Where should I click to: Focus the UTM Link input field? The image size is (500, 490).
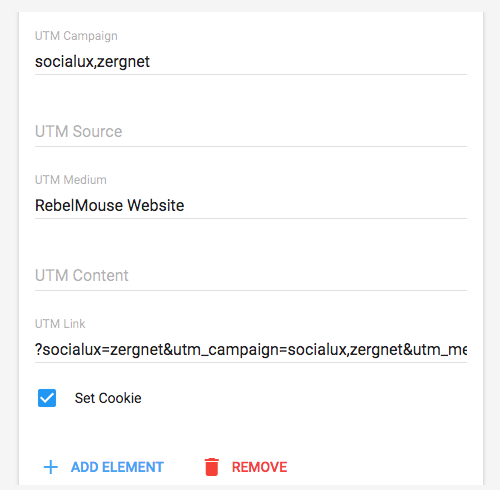tap(251, 350)
